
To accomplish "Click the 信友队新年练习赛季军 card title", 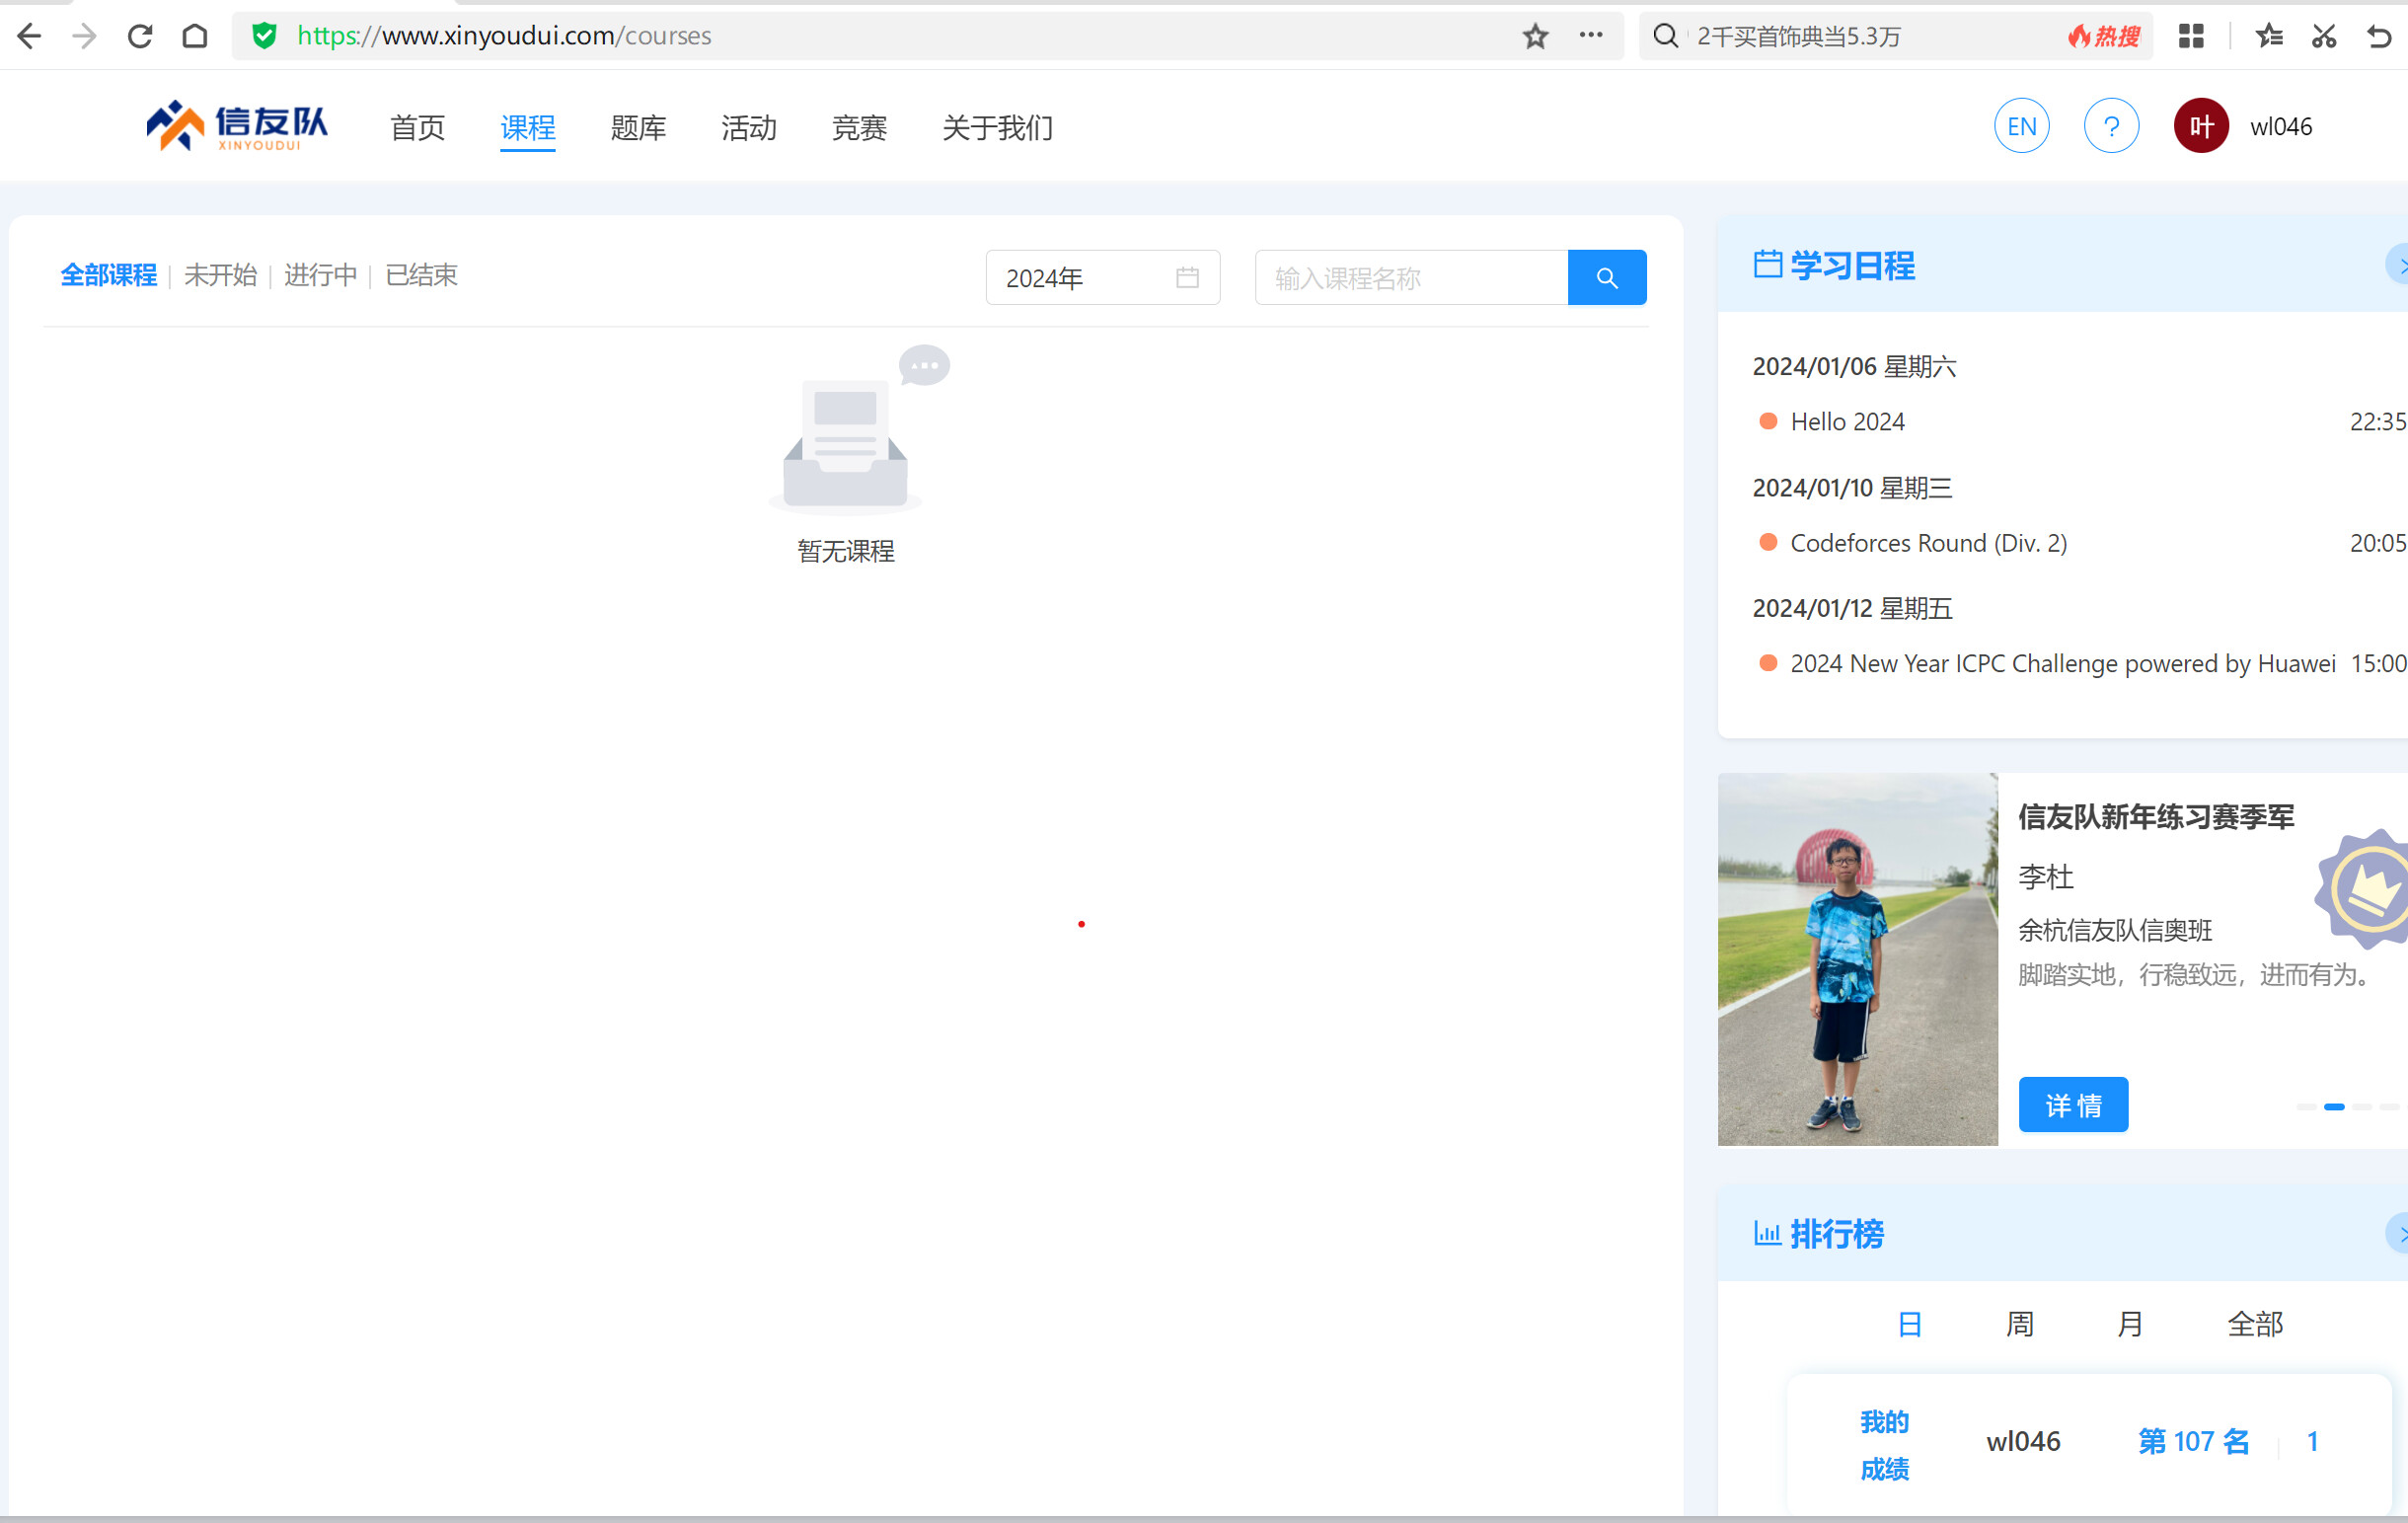I will pos(2155,817).
